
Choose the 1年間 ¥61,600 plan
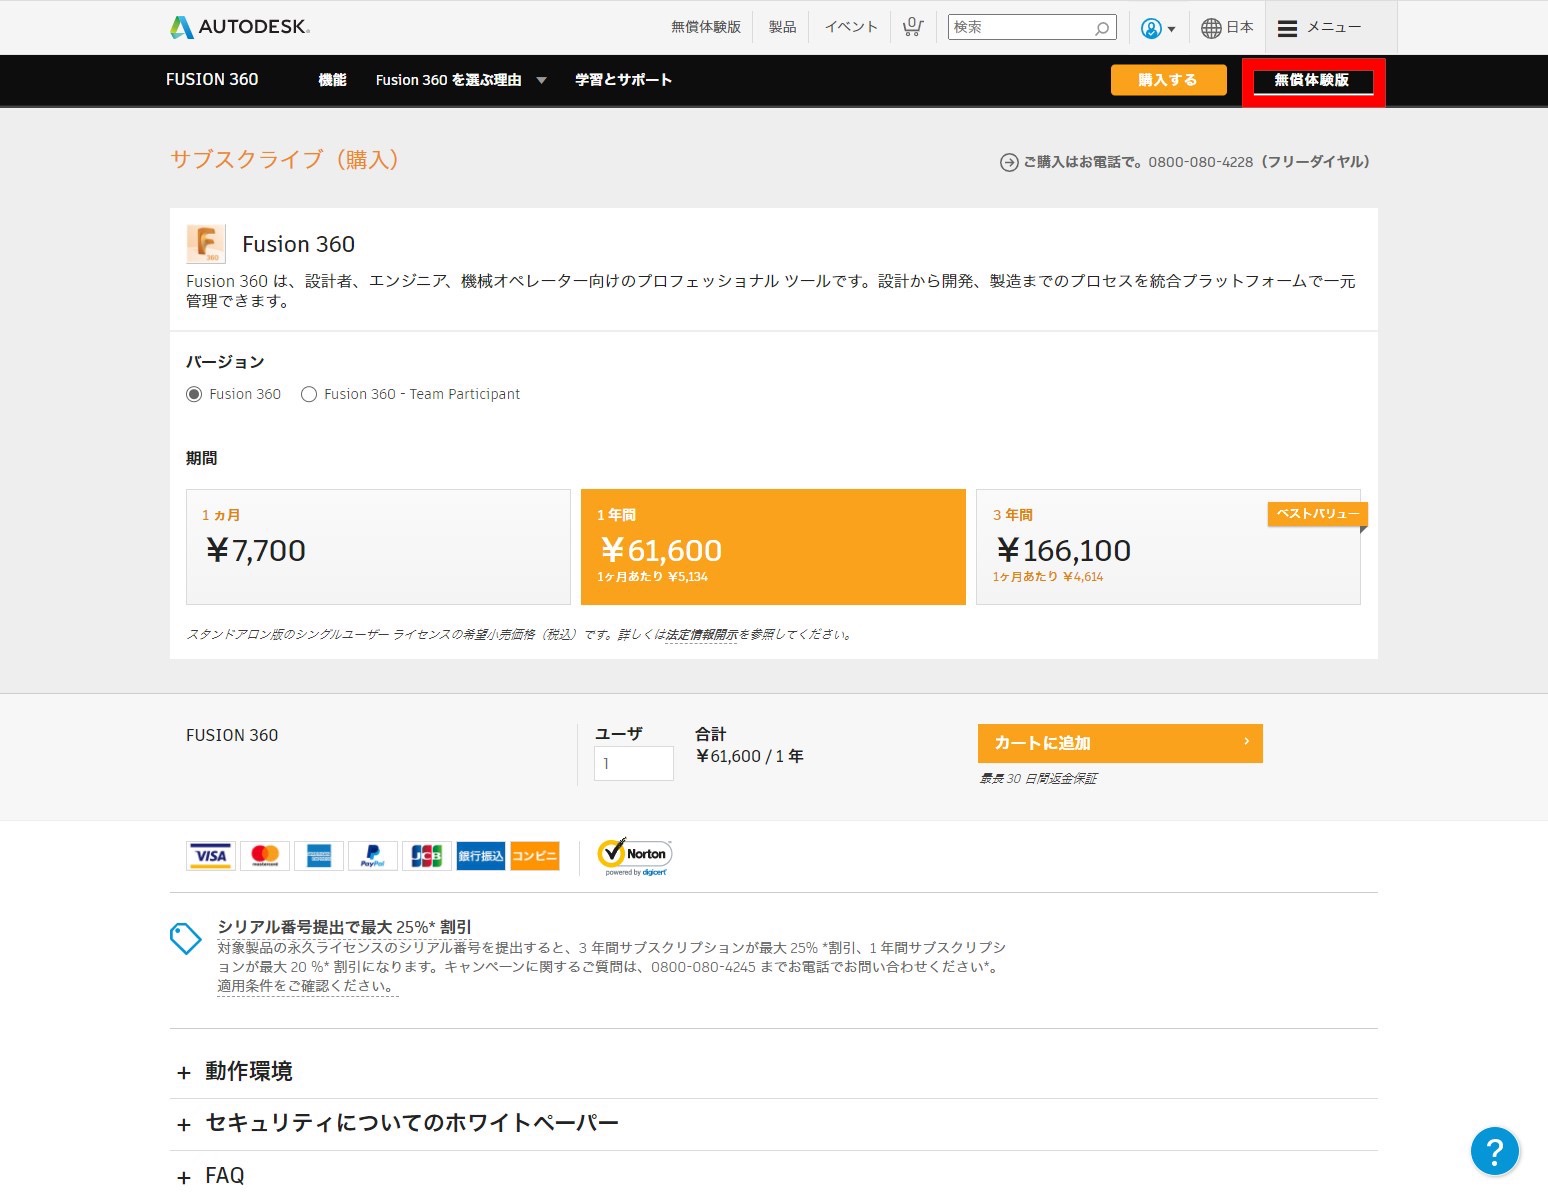(x=773, y=547)
